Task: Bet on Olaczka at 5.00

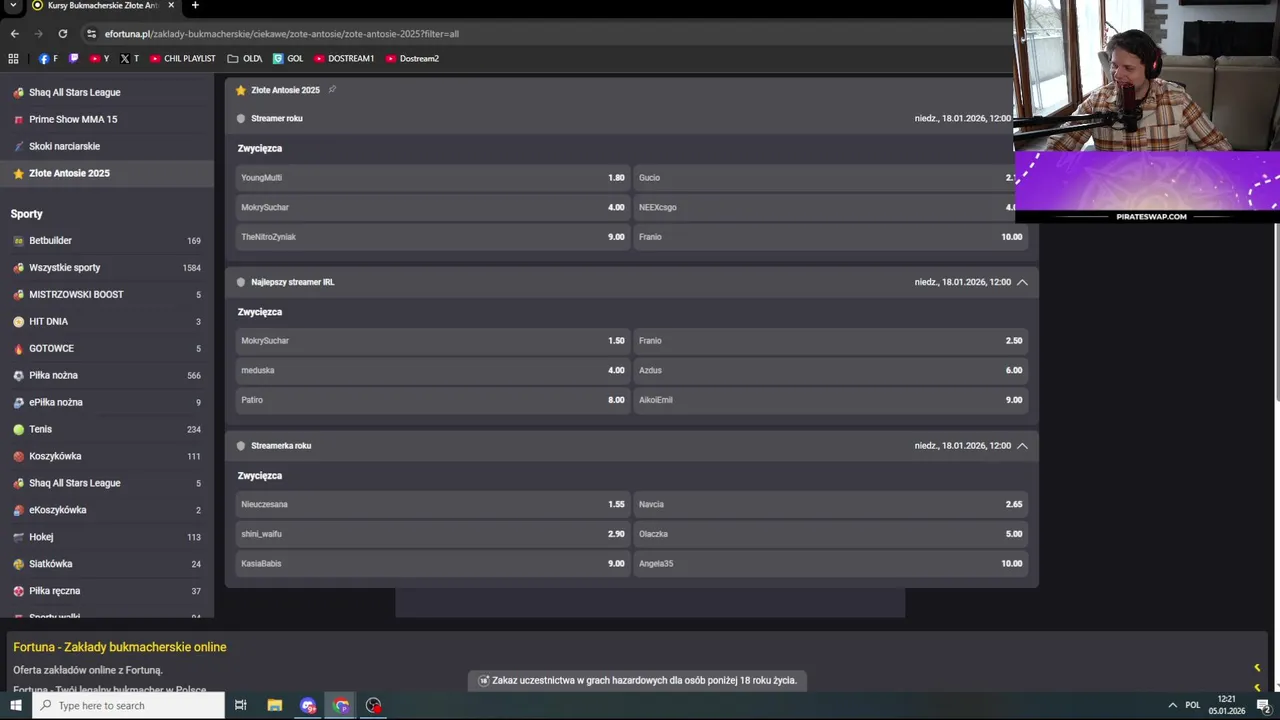Action: (x=831, y=534)
